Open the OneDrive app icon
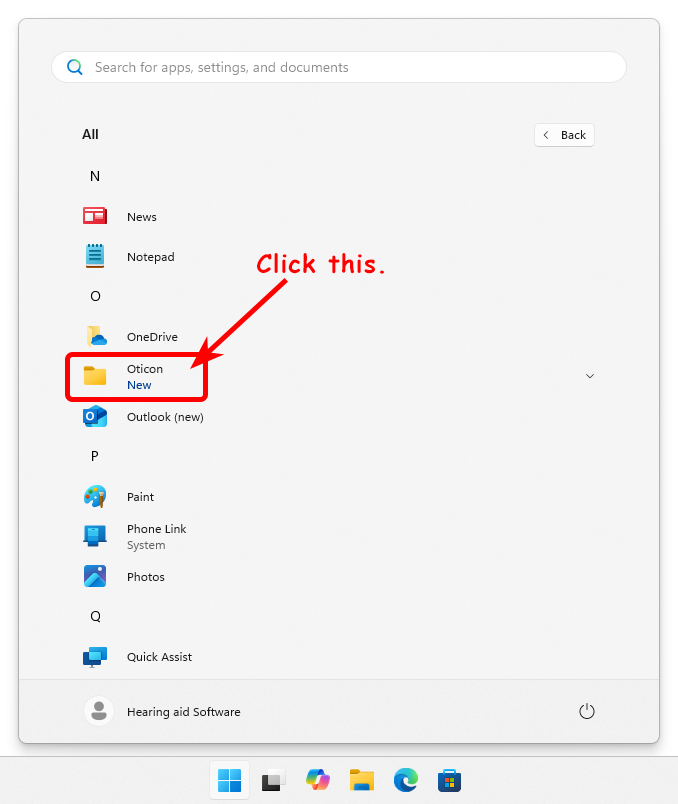This screenshot has height=804, width=678. 95,336
